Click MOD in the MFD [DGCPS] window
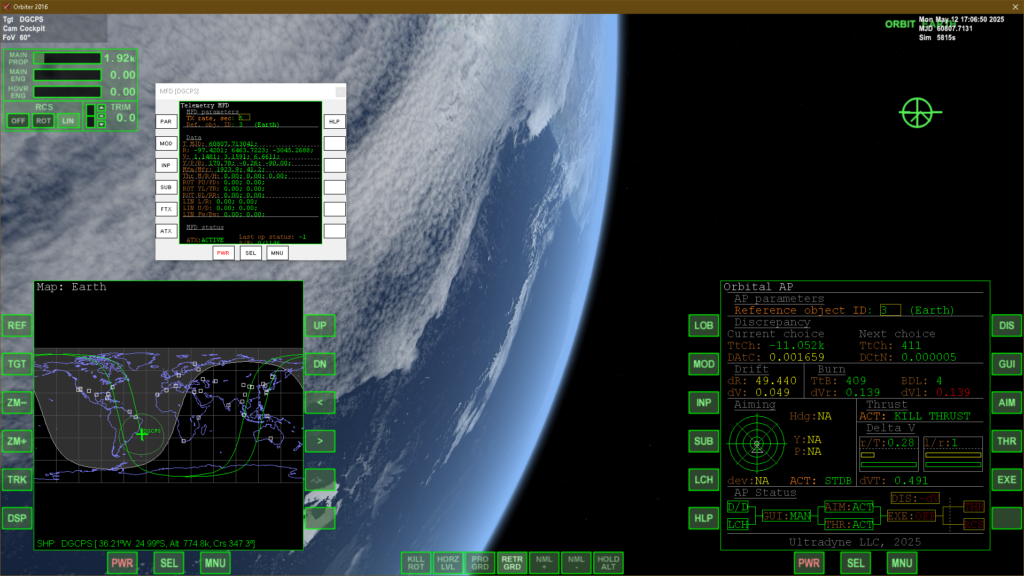Image resolution: width=1024 pixels, height=576 pixels. [x=167, y=144]
